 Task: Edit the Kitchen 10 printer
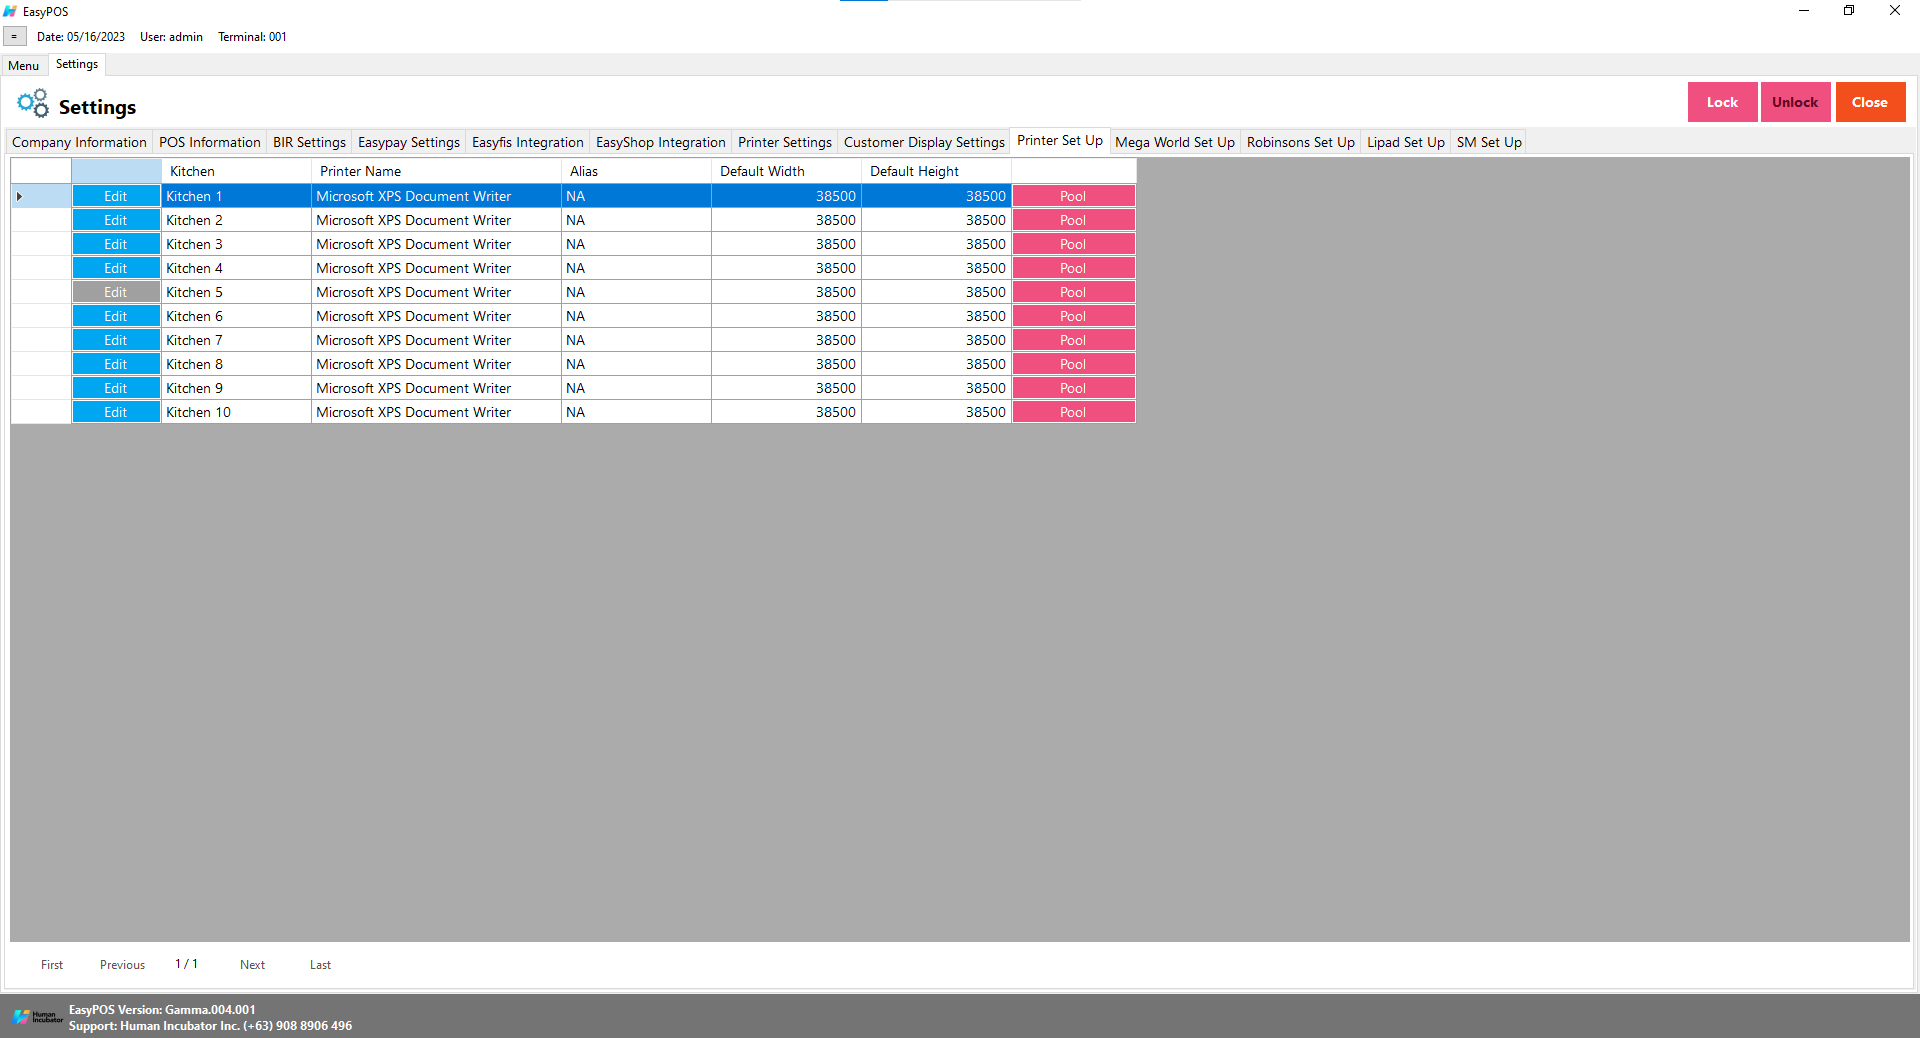click(116, 412)
